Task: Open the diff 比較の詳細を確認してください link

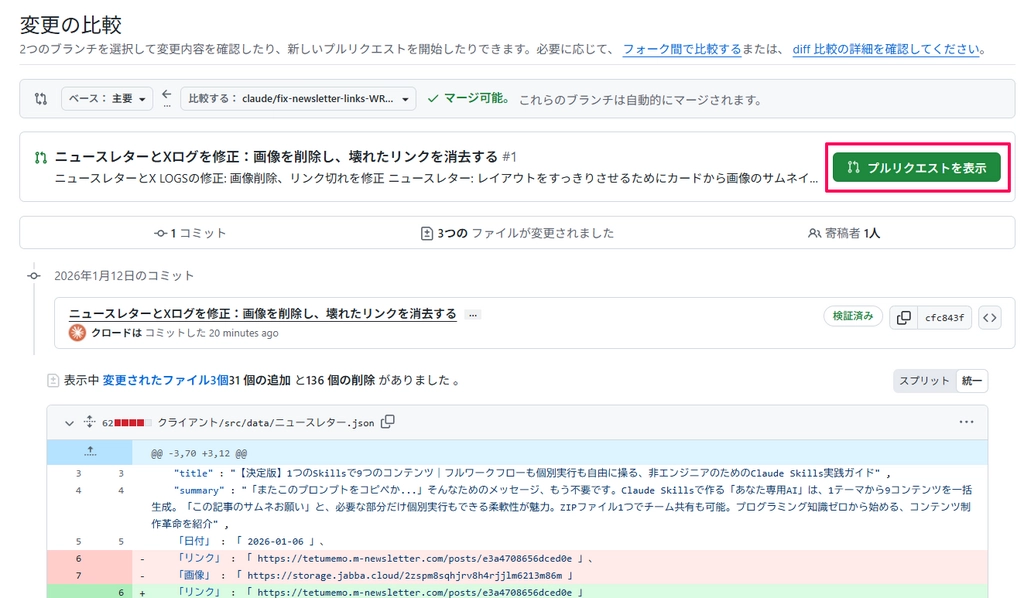Action: tap(886, 49)
